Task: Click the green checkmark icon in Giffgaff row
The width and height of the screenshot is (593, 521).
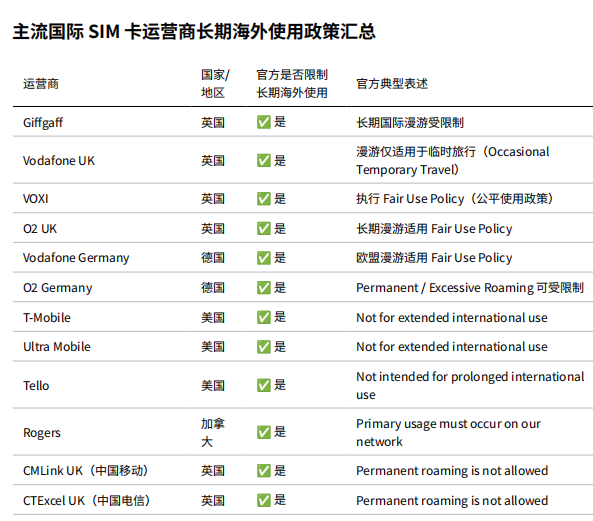Action: (264, 122)
